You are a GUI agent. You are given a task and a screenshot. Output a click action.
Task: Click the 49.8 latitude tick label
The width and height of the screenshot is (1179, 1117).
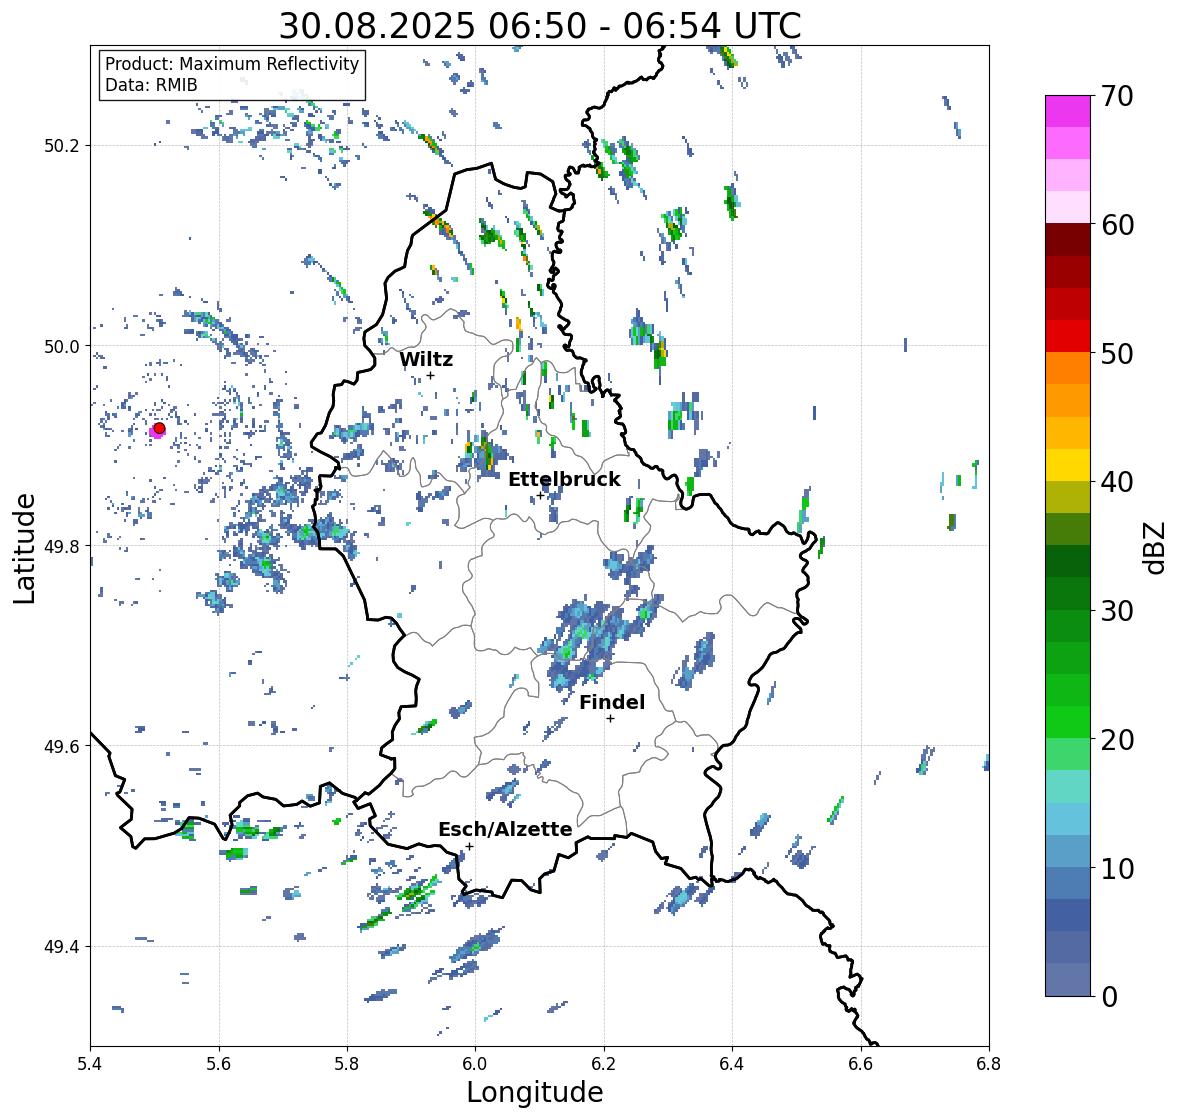pos(62,546)
